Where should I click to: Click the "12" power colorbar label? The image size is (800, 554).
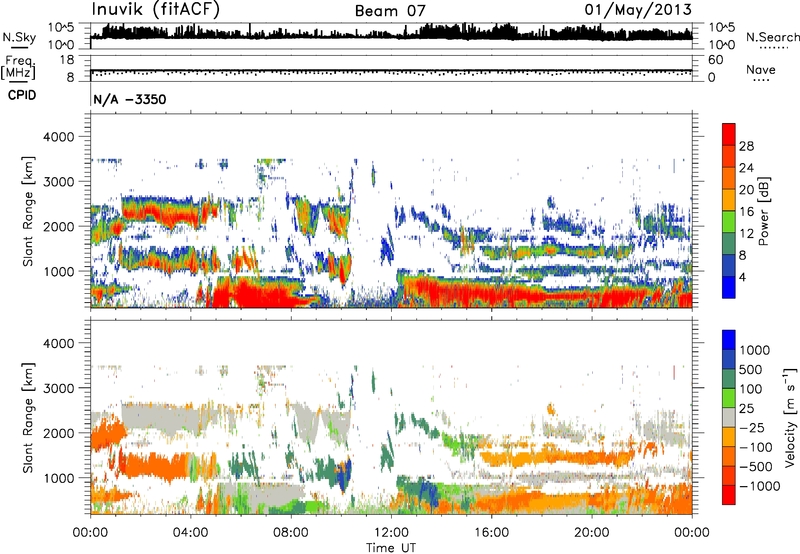(x=746, y=234)
